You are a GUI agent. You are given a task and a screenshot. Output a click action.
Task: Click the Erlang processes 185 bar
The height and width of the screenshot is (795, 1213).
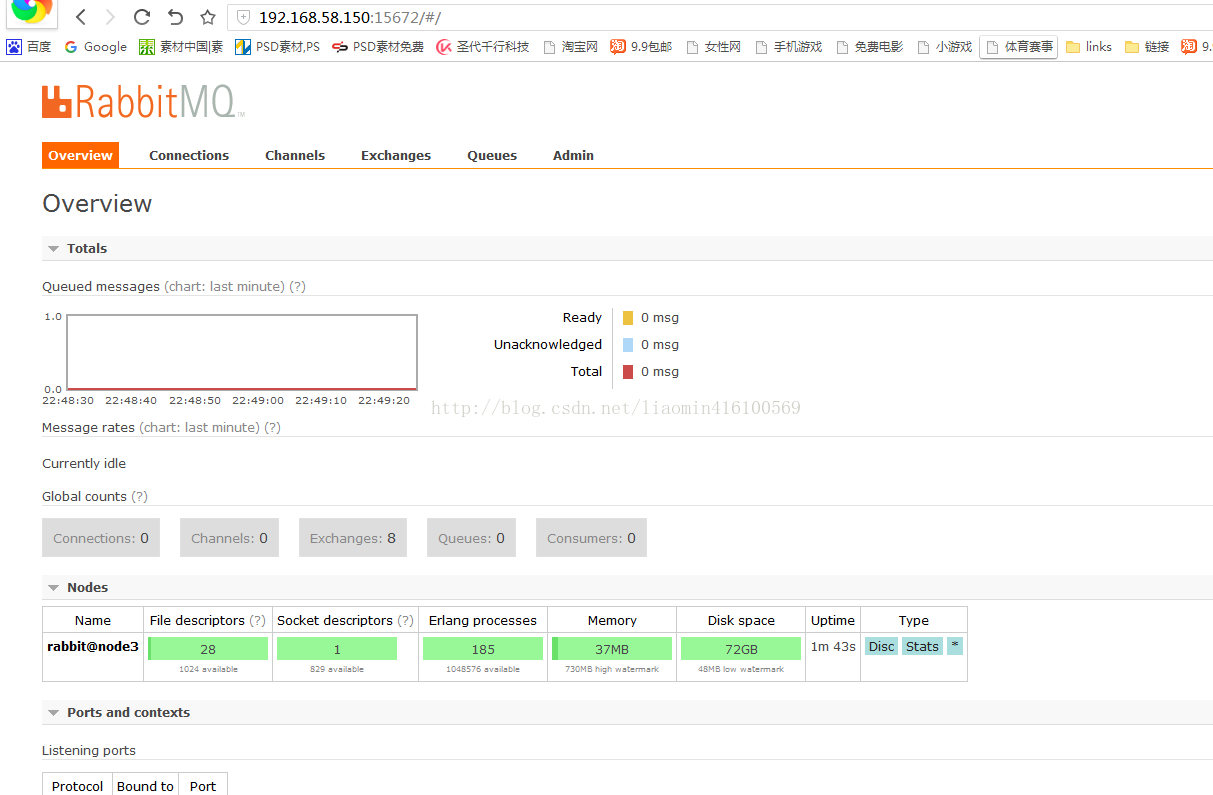pos(483,649)
